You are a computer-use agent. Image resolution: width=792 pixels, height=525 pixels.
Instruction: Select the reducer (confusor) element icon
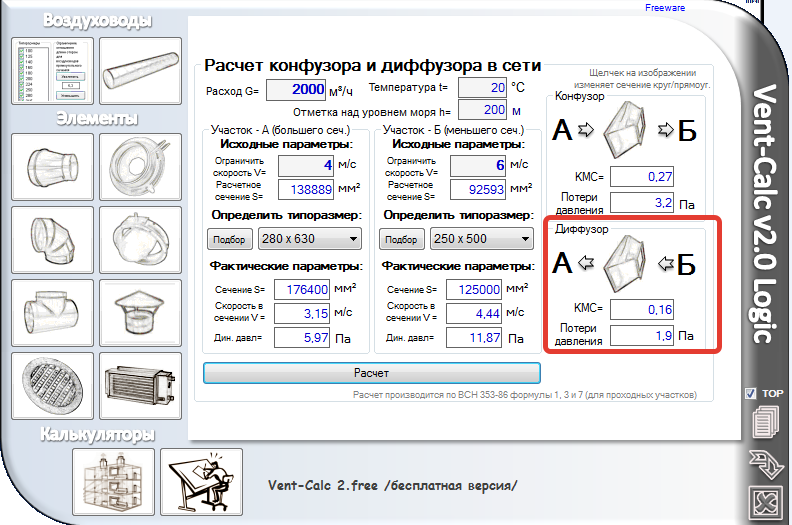click(53, 167)
